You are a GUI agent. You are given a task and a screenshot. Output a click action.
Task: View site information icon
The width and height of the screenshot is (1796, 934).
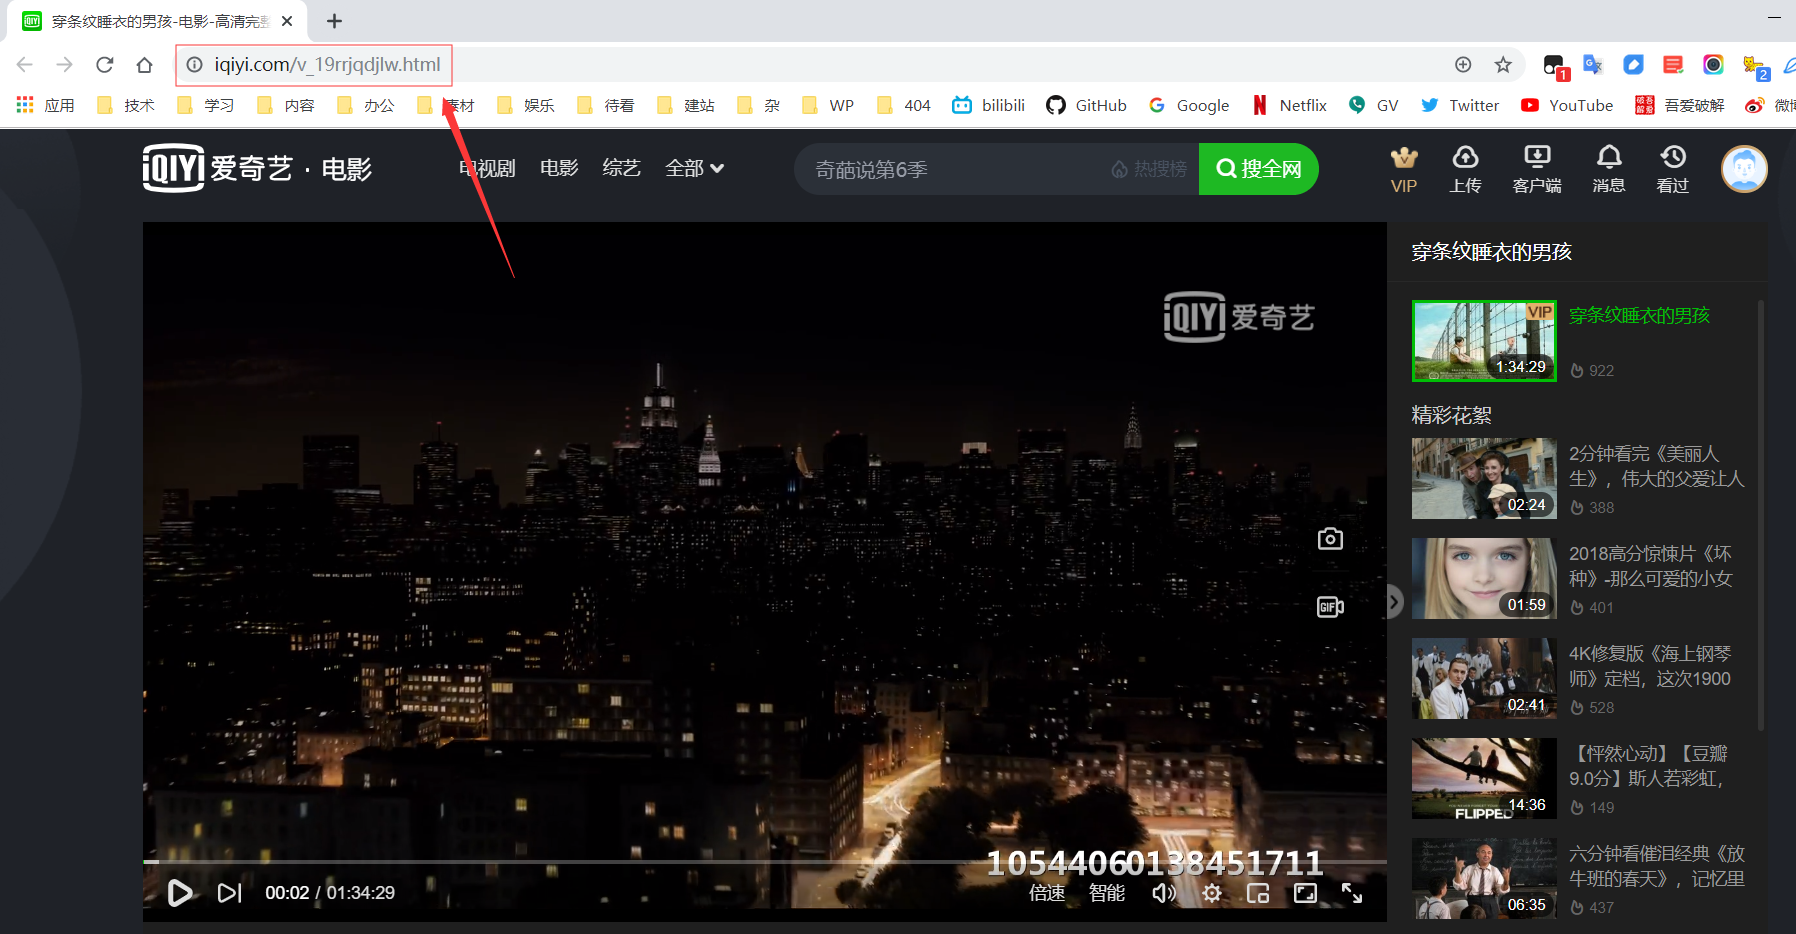click(194, 65)
